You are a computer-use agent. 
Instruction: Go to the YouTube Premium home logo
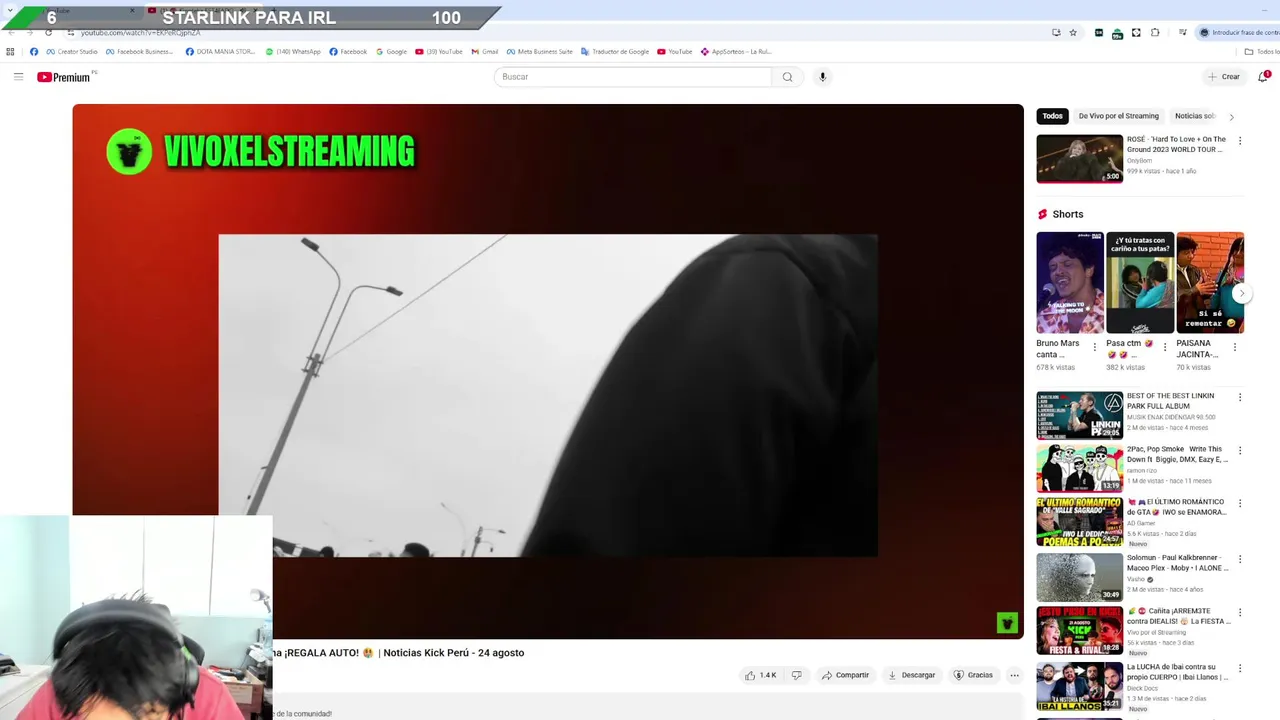(x=66, y=77)
